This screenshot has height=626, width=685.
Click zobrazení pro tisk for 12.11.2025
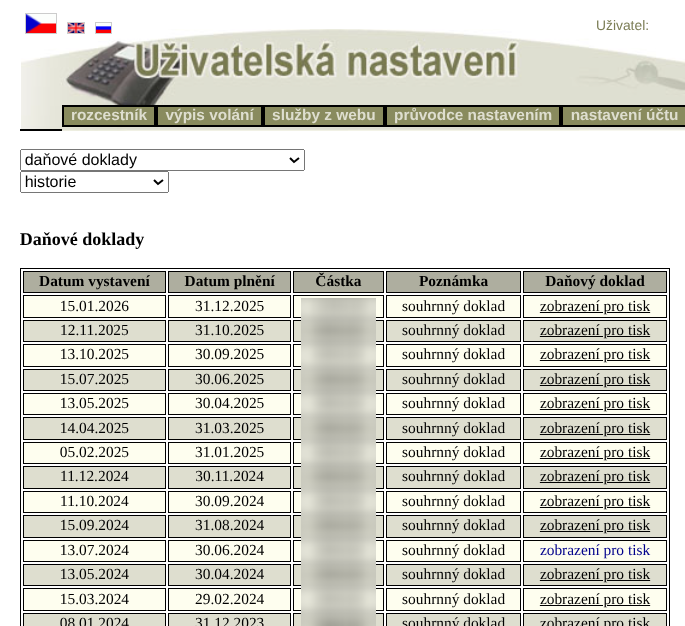(594, 330)
